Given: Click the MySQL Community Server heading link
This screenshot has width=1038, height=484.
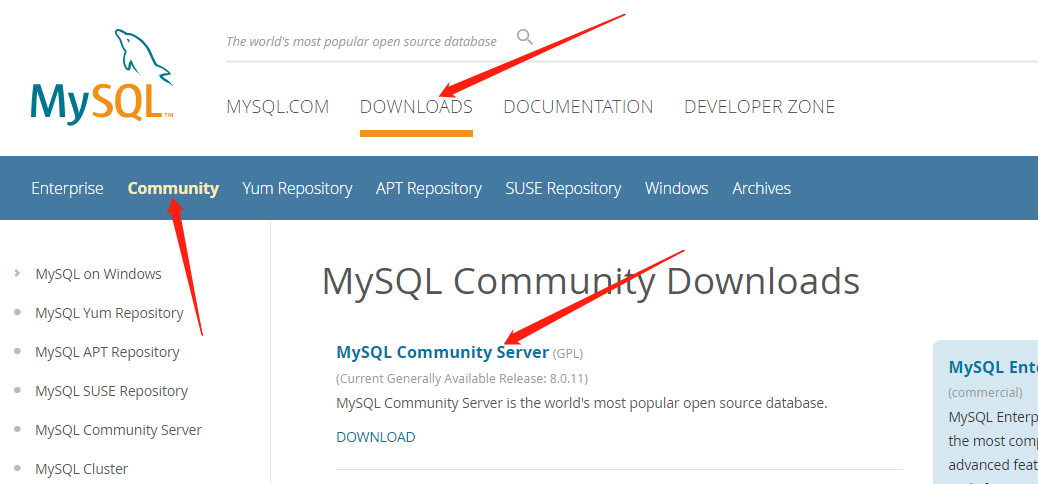Looking at the screenshot, I should point(442,352).
